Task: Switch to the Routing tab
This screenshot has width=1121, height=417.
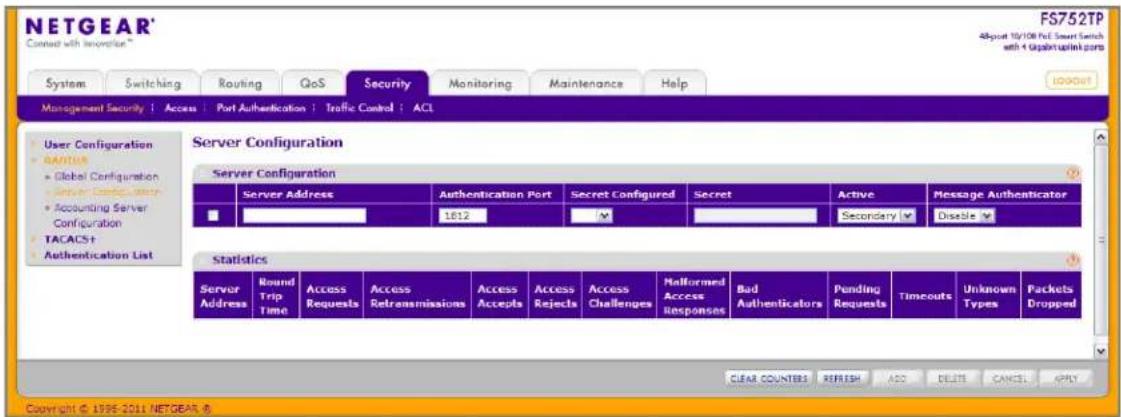Action: point(239,84)
